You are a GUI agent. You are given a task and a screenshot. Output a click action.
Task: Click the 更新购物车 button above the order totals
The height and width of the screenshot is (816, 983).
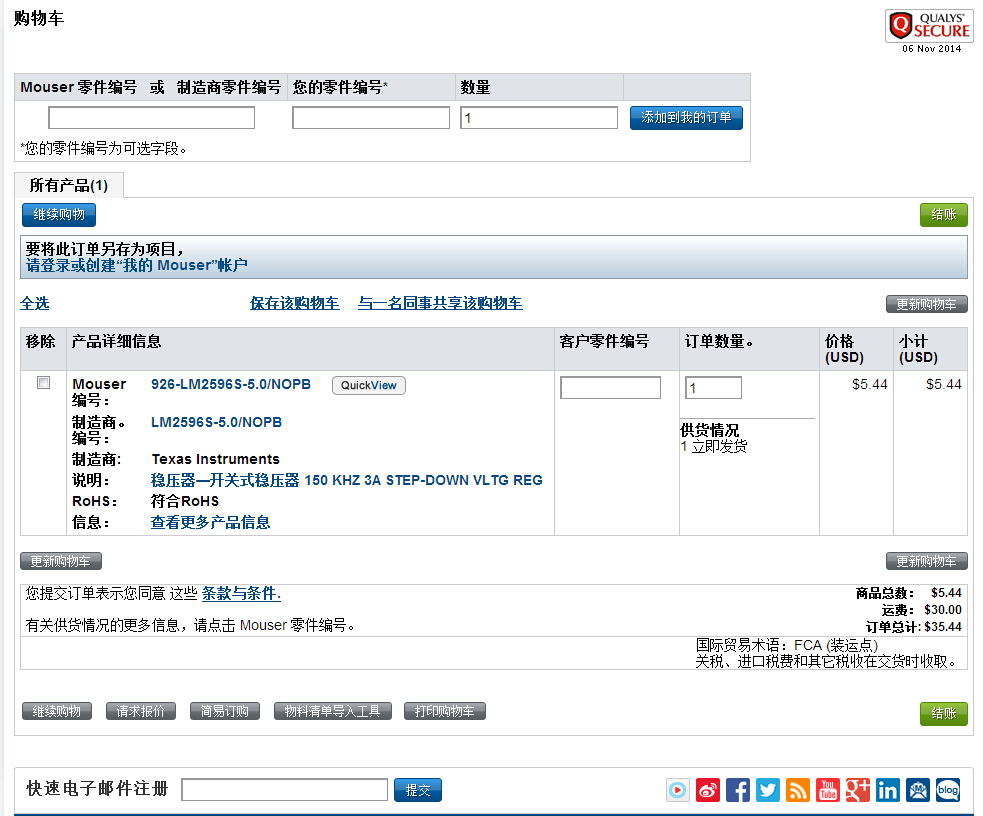pos(927,561)
